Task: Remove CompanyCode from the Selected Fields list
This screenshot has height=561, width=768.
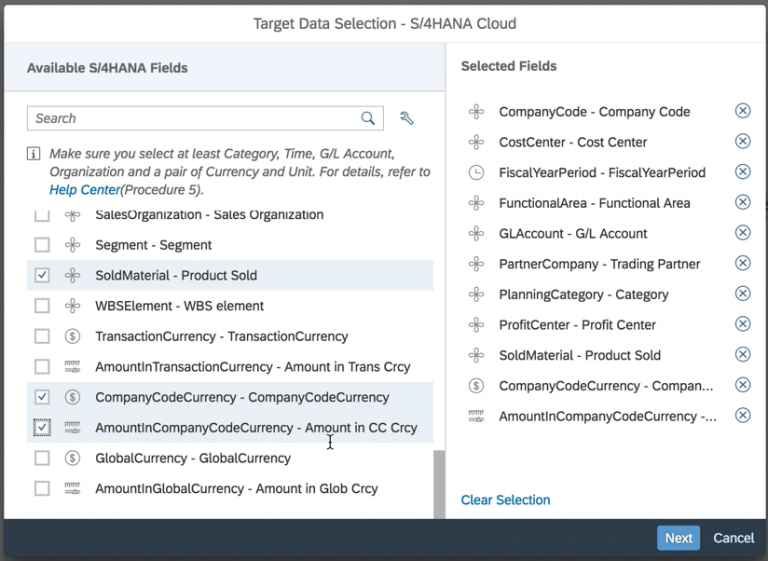Action: pos(743,111)
